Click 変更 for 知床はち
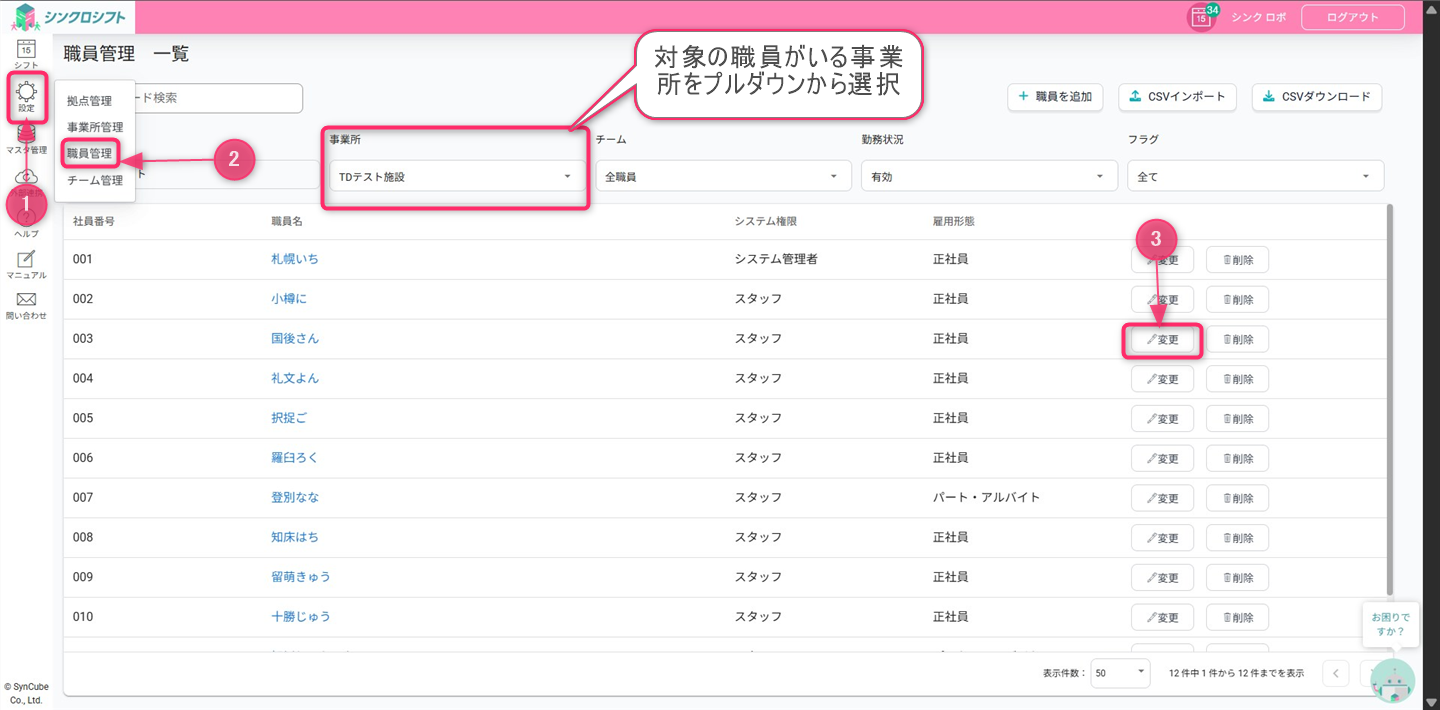Viewport: 1440px width, 710px height. pos(1162,538)
